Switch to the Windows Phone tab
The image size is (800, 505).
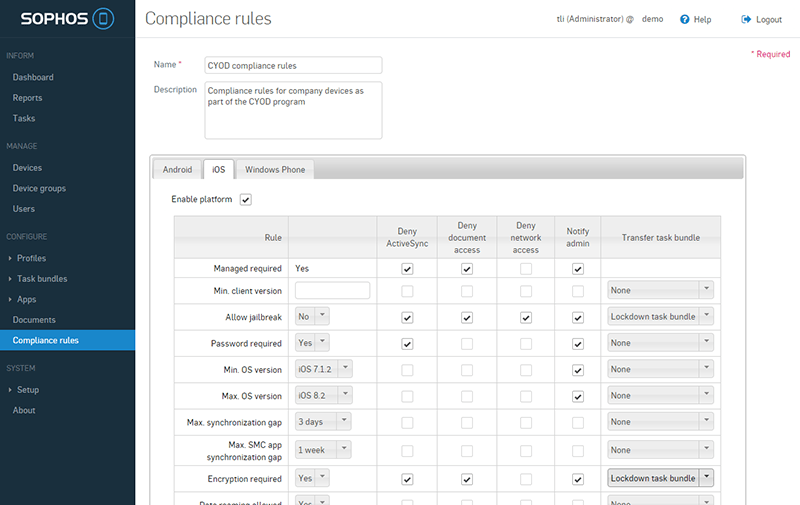pyautogui.click(x=275, y=170)
